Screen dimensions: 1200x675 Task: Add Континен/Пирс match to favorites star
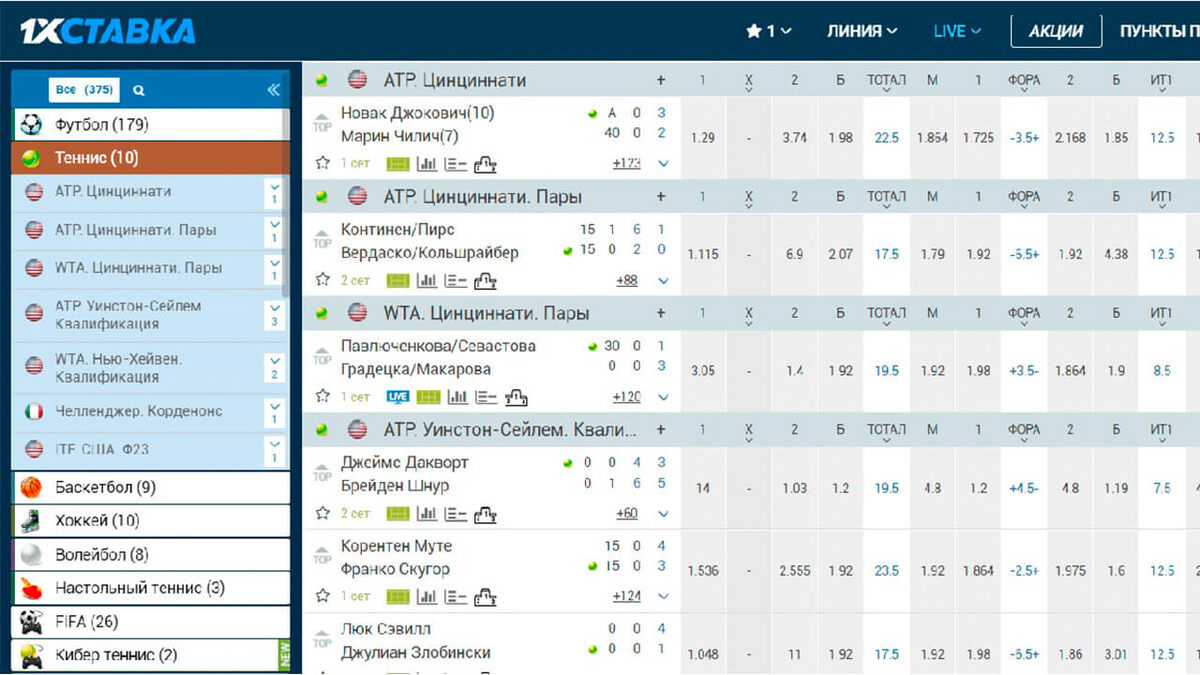click(x=322, y=280)
